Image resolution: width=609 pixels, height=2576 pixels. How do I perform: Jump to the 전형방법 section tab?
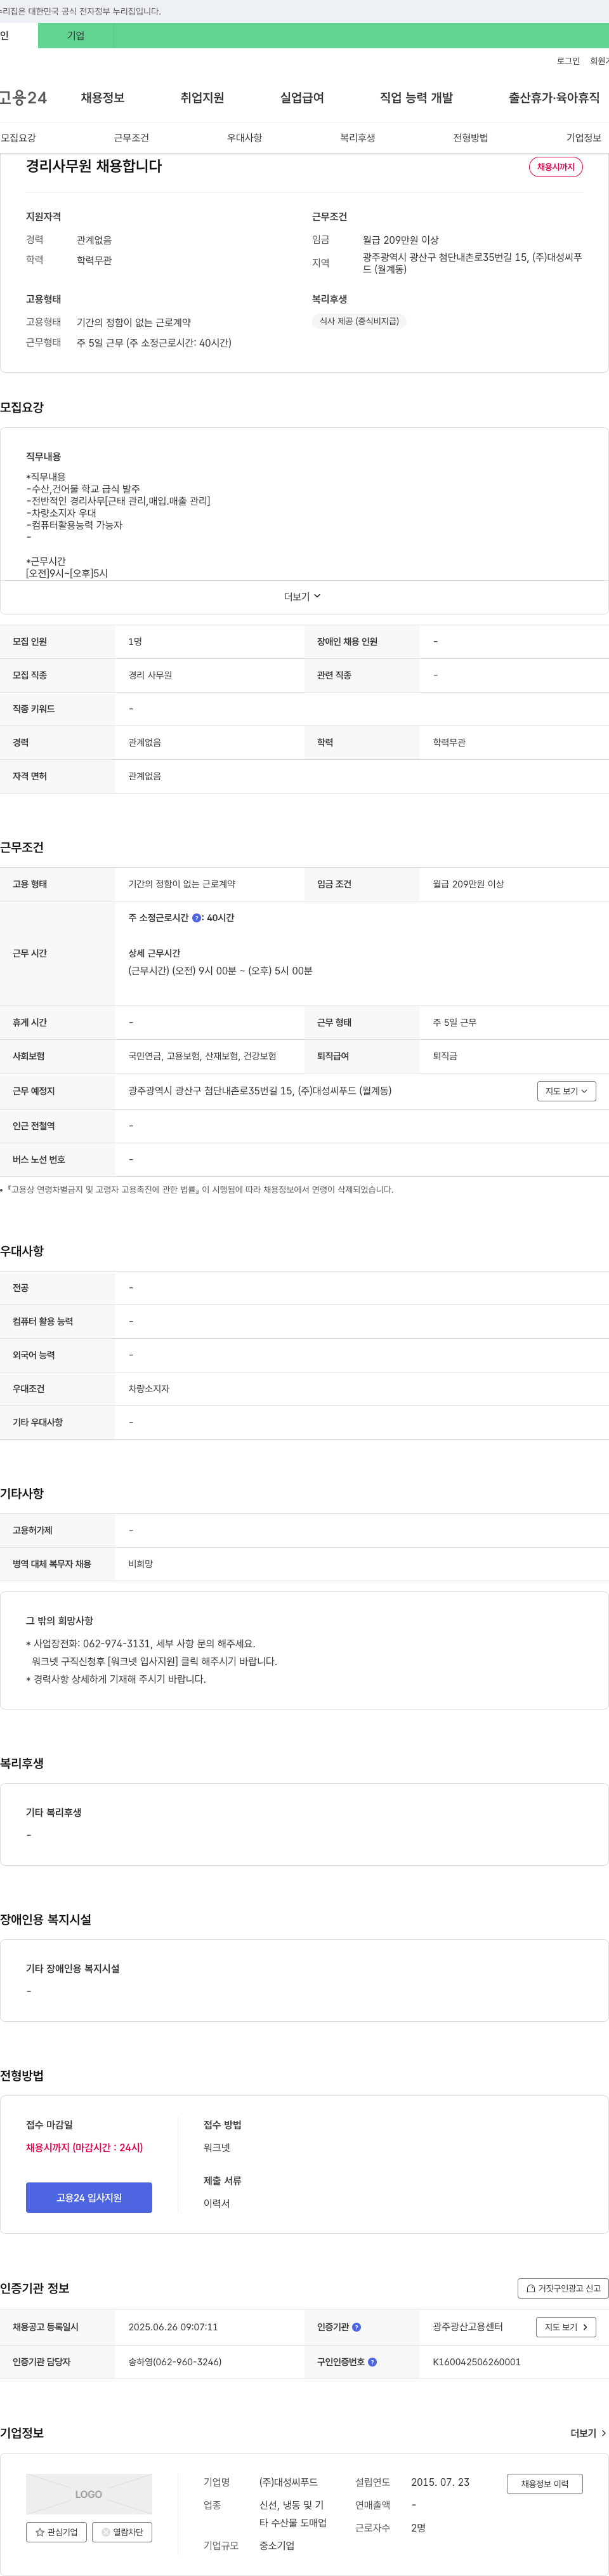coord(470,138)
